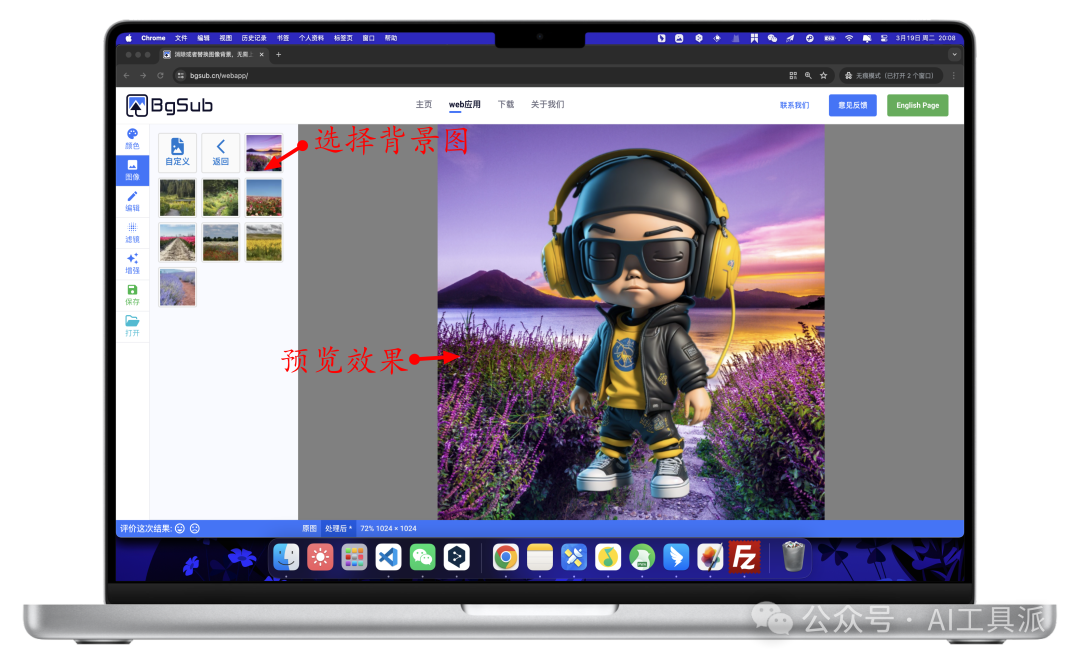Screen dimensions: 1080x663
Task: Open Notes from the dock
Action: point(540,556)
